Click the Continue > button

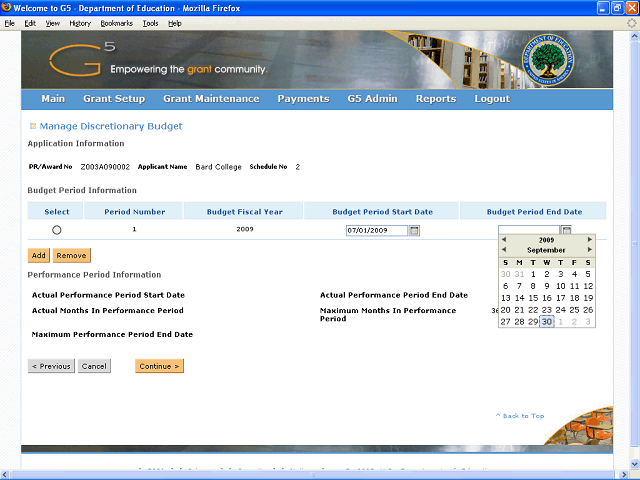(160, 366)
